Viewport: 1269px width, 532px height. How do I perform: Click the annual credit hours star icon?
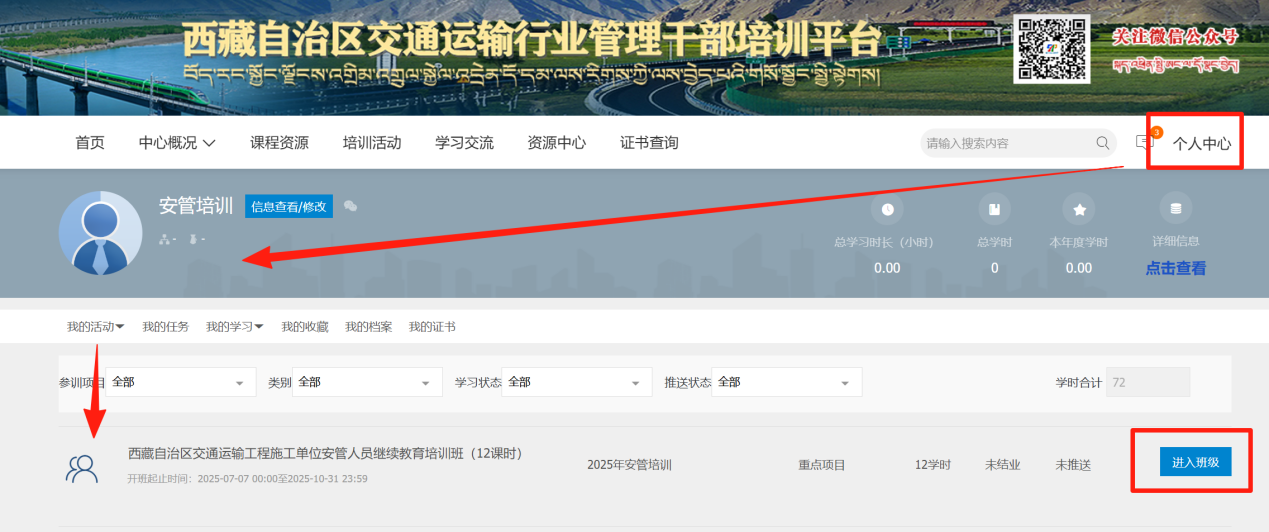click(1079, 209)
